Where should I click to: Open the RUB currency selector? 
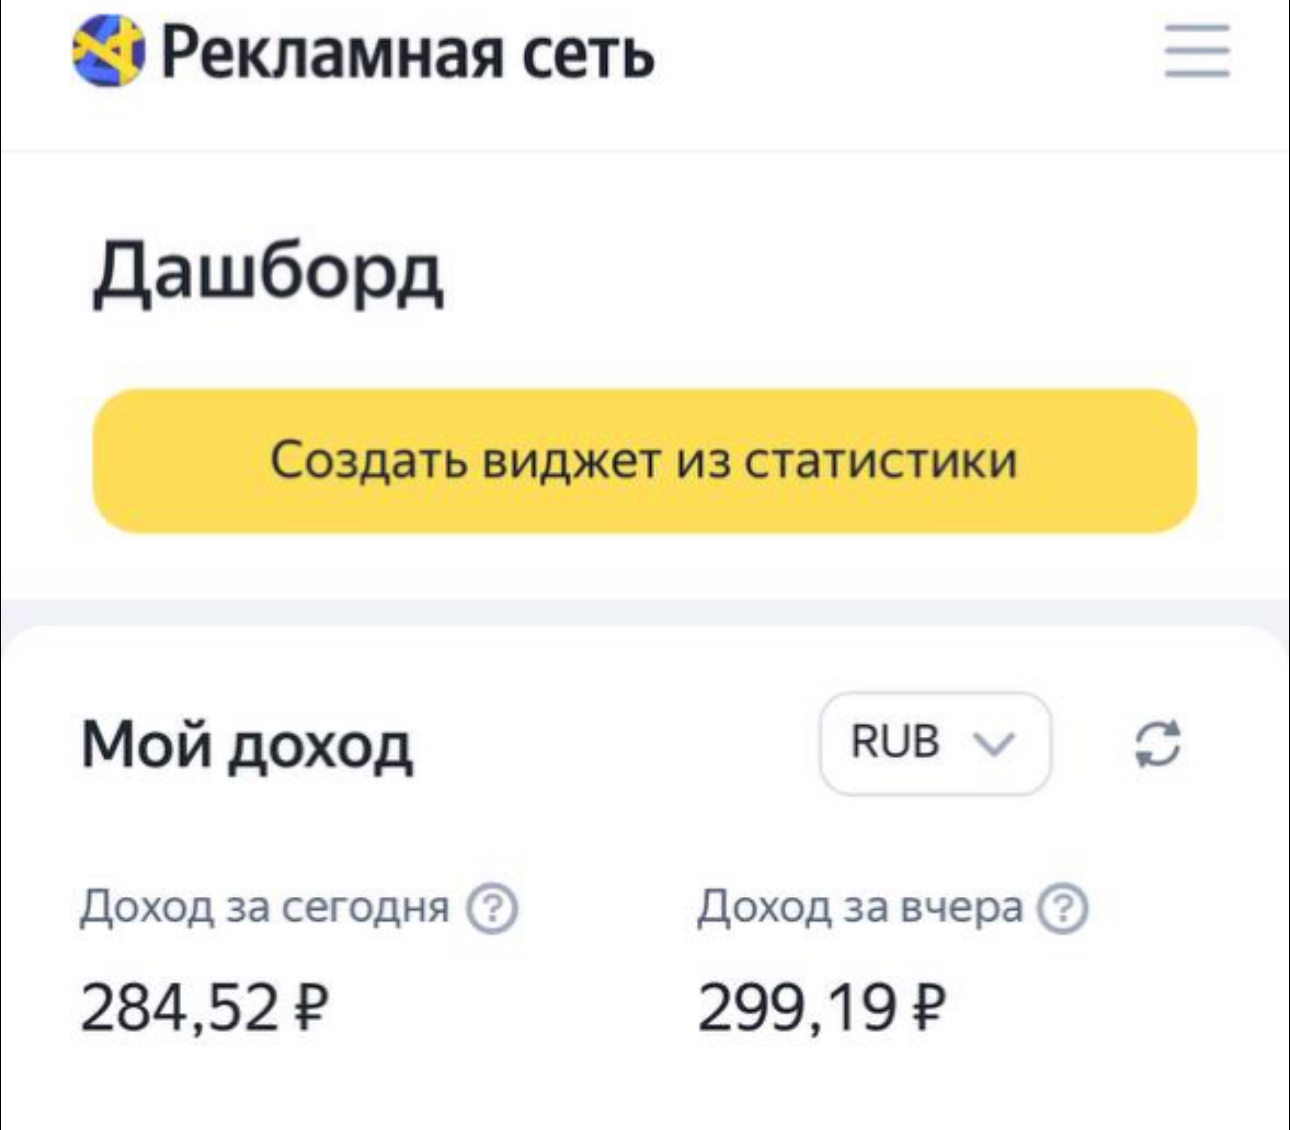click(934, 744)
